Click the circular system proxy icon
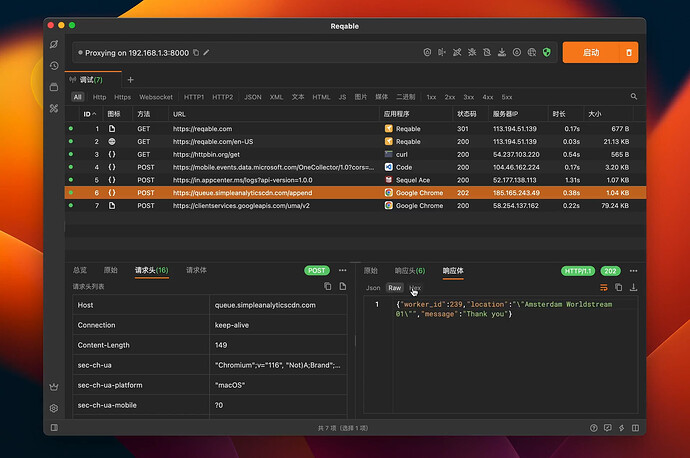This screenshot has height=458, width=690. pos(517,52)
